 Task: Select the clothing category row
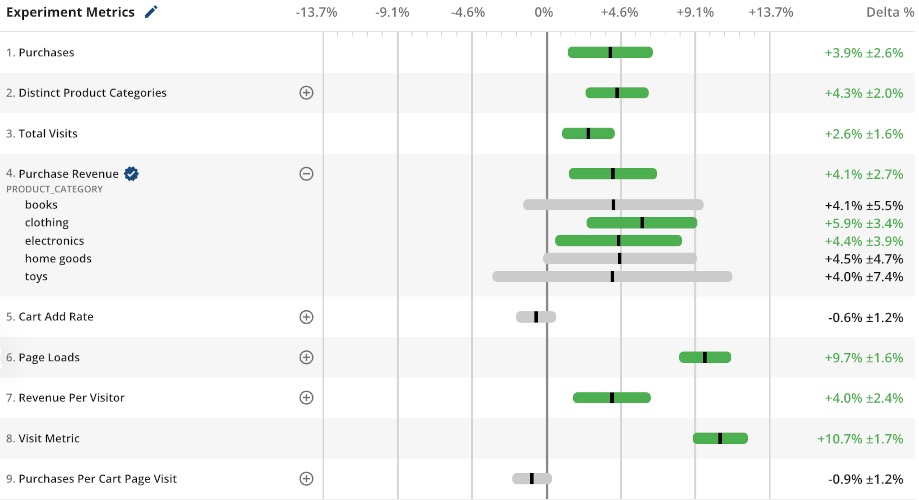pos(47,223)
